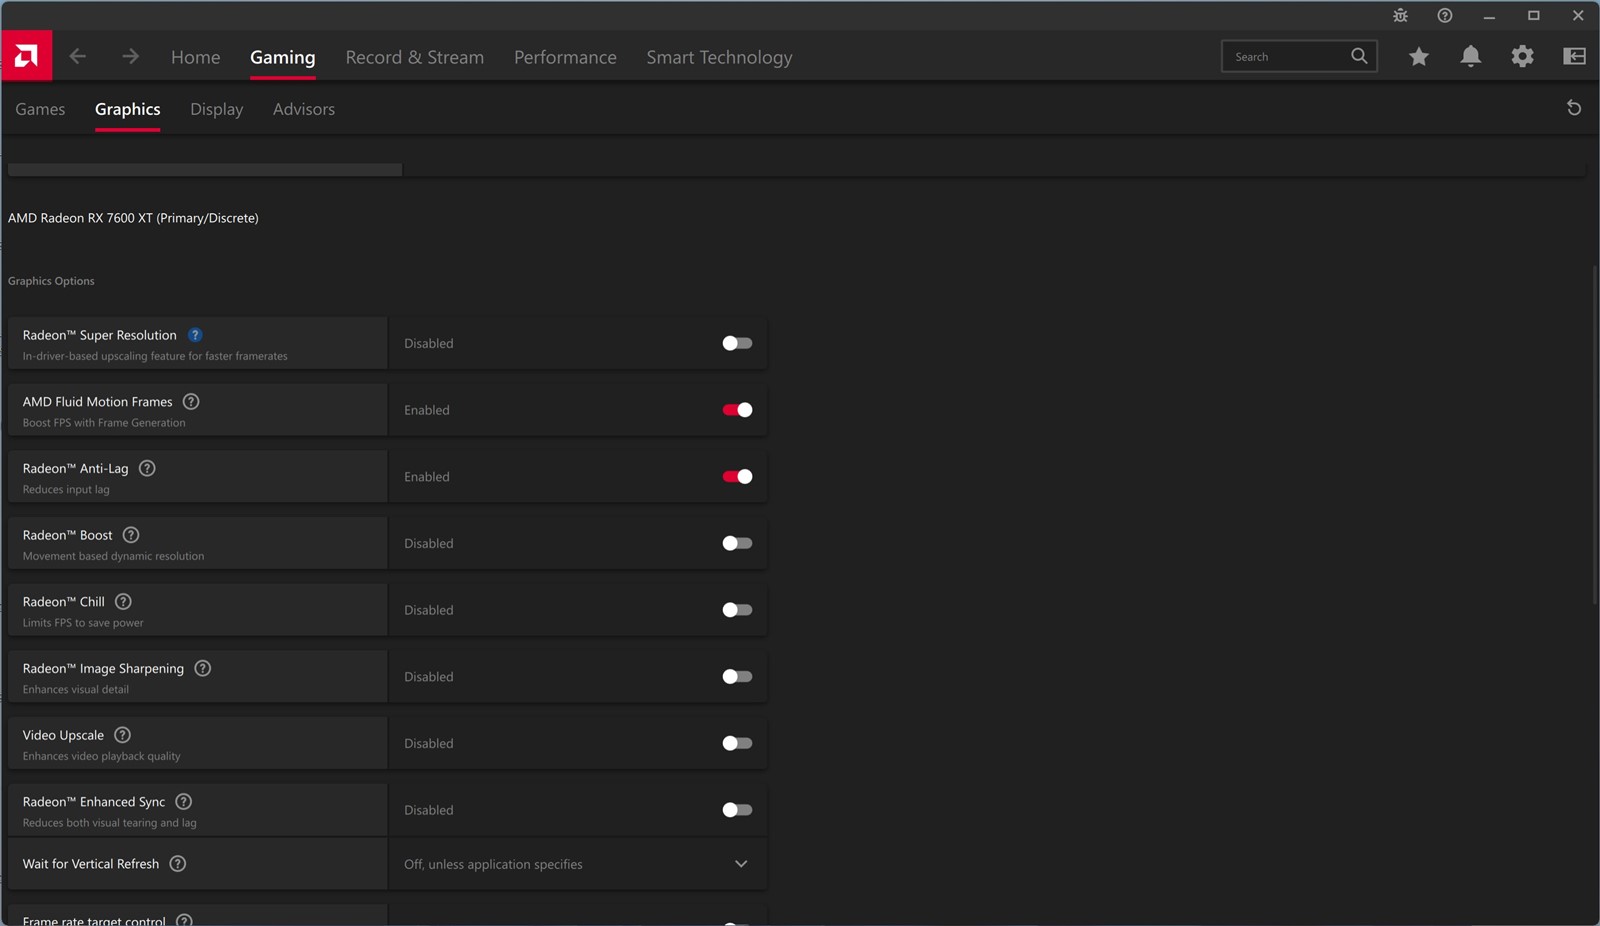Toggle the sidebar panel icon
This screenshot has width=1600, height=926.
1574,57
